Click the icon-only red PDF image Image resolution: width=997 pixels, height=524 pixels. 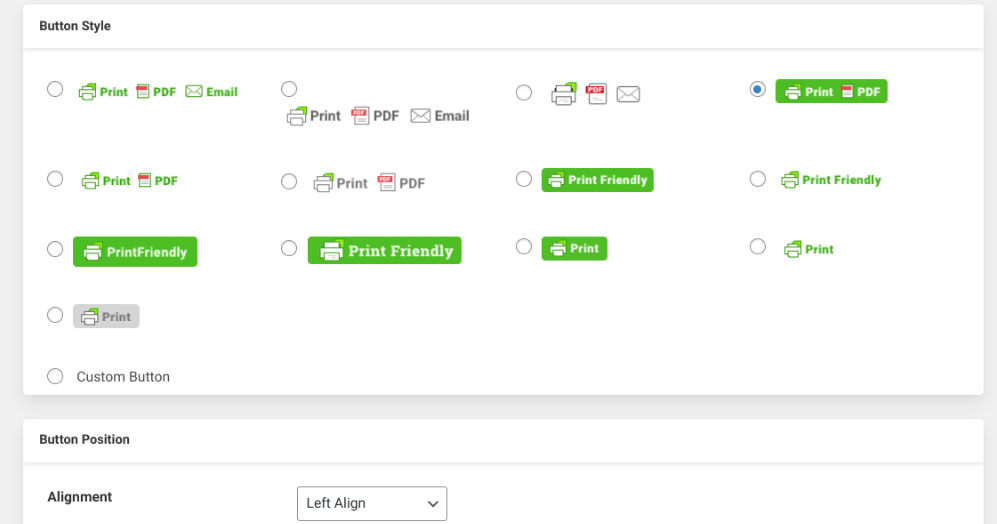coord(597,94)
